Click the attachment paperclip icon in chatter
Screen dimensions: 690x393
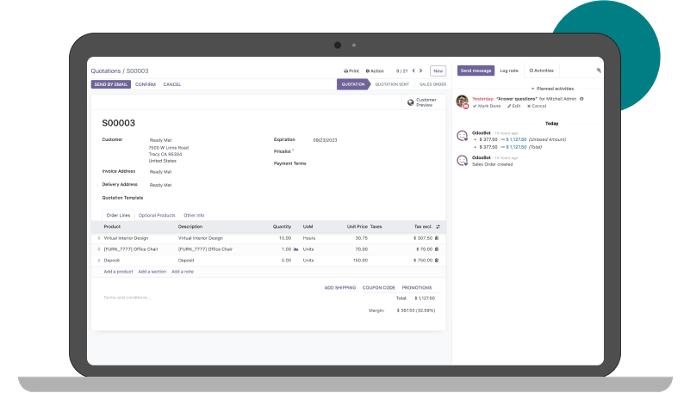598,70
